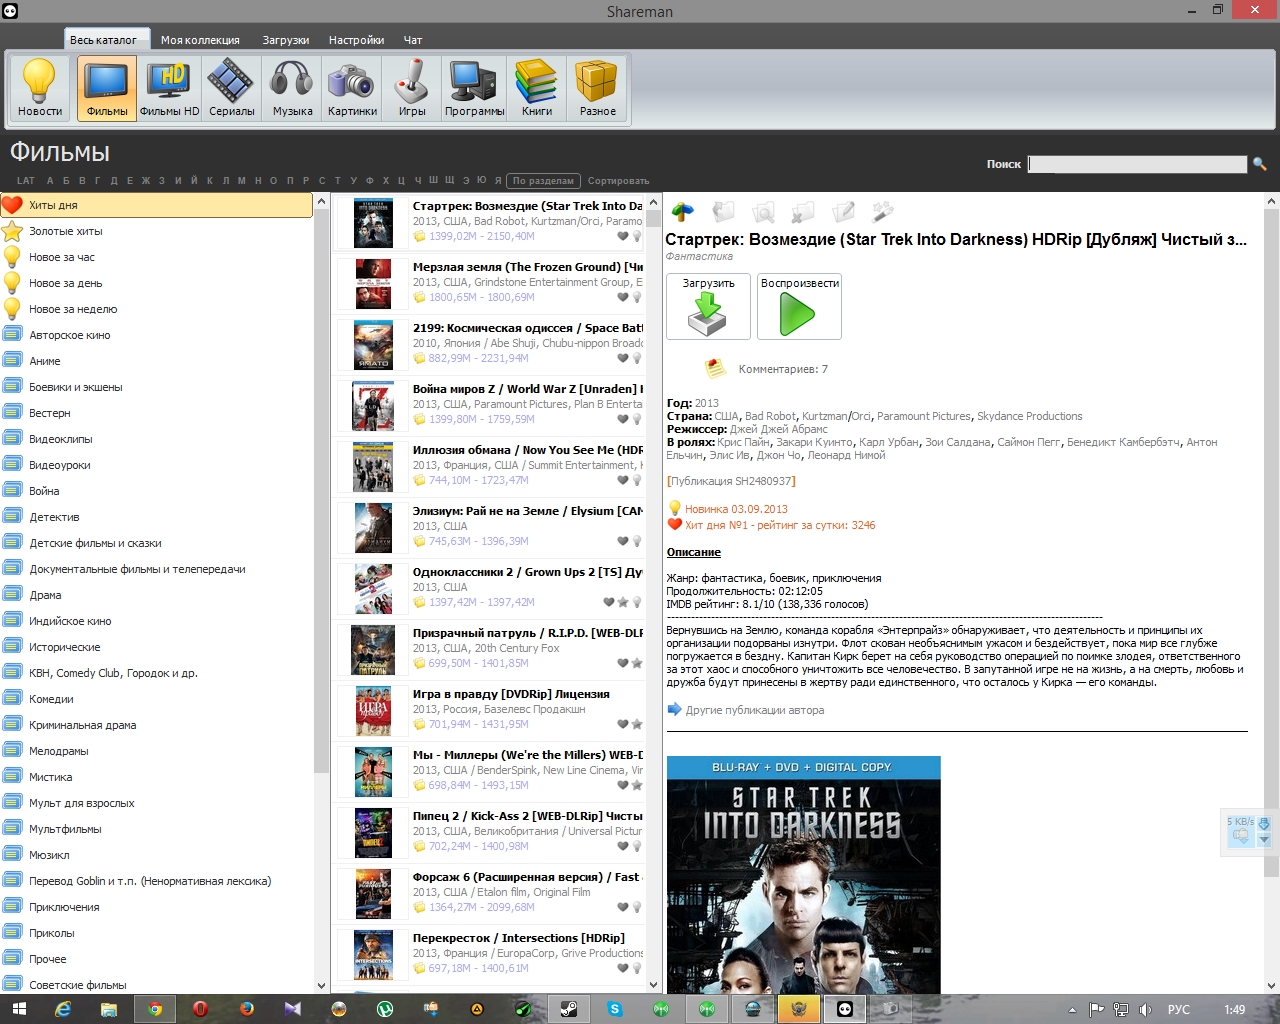
Task: Select Мы - Миллеры movie entry
Action: point(489,771)
